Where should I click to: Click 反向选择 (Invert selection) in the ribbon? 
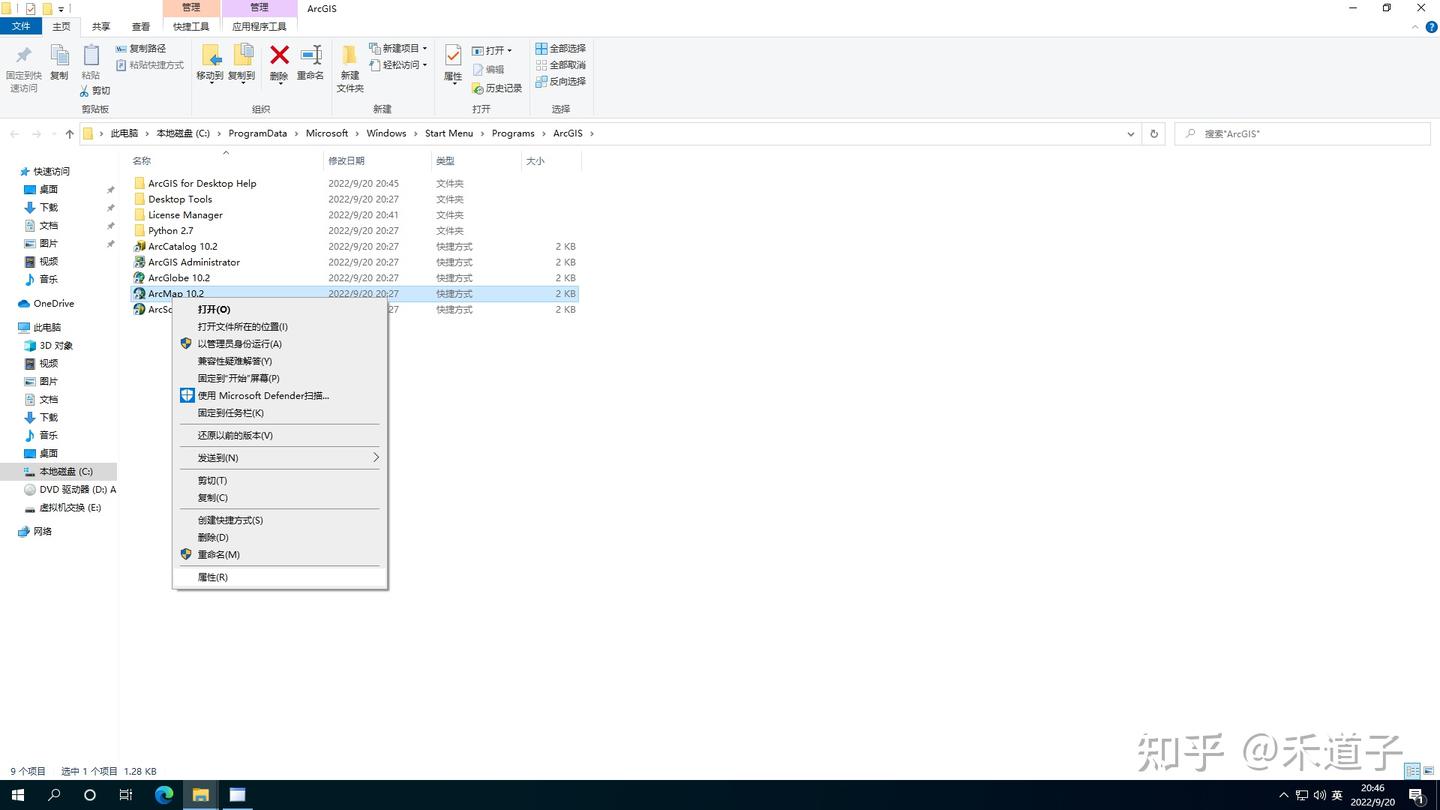pyautogui.click(x=562, y=81)
